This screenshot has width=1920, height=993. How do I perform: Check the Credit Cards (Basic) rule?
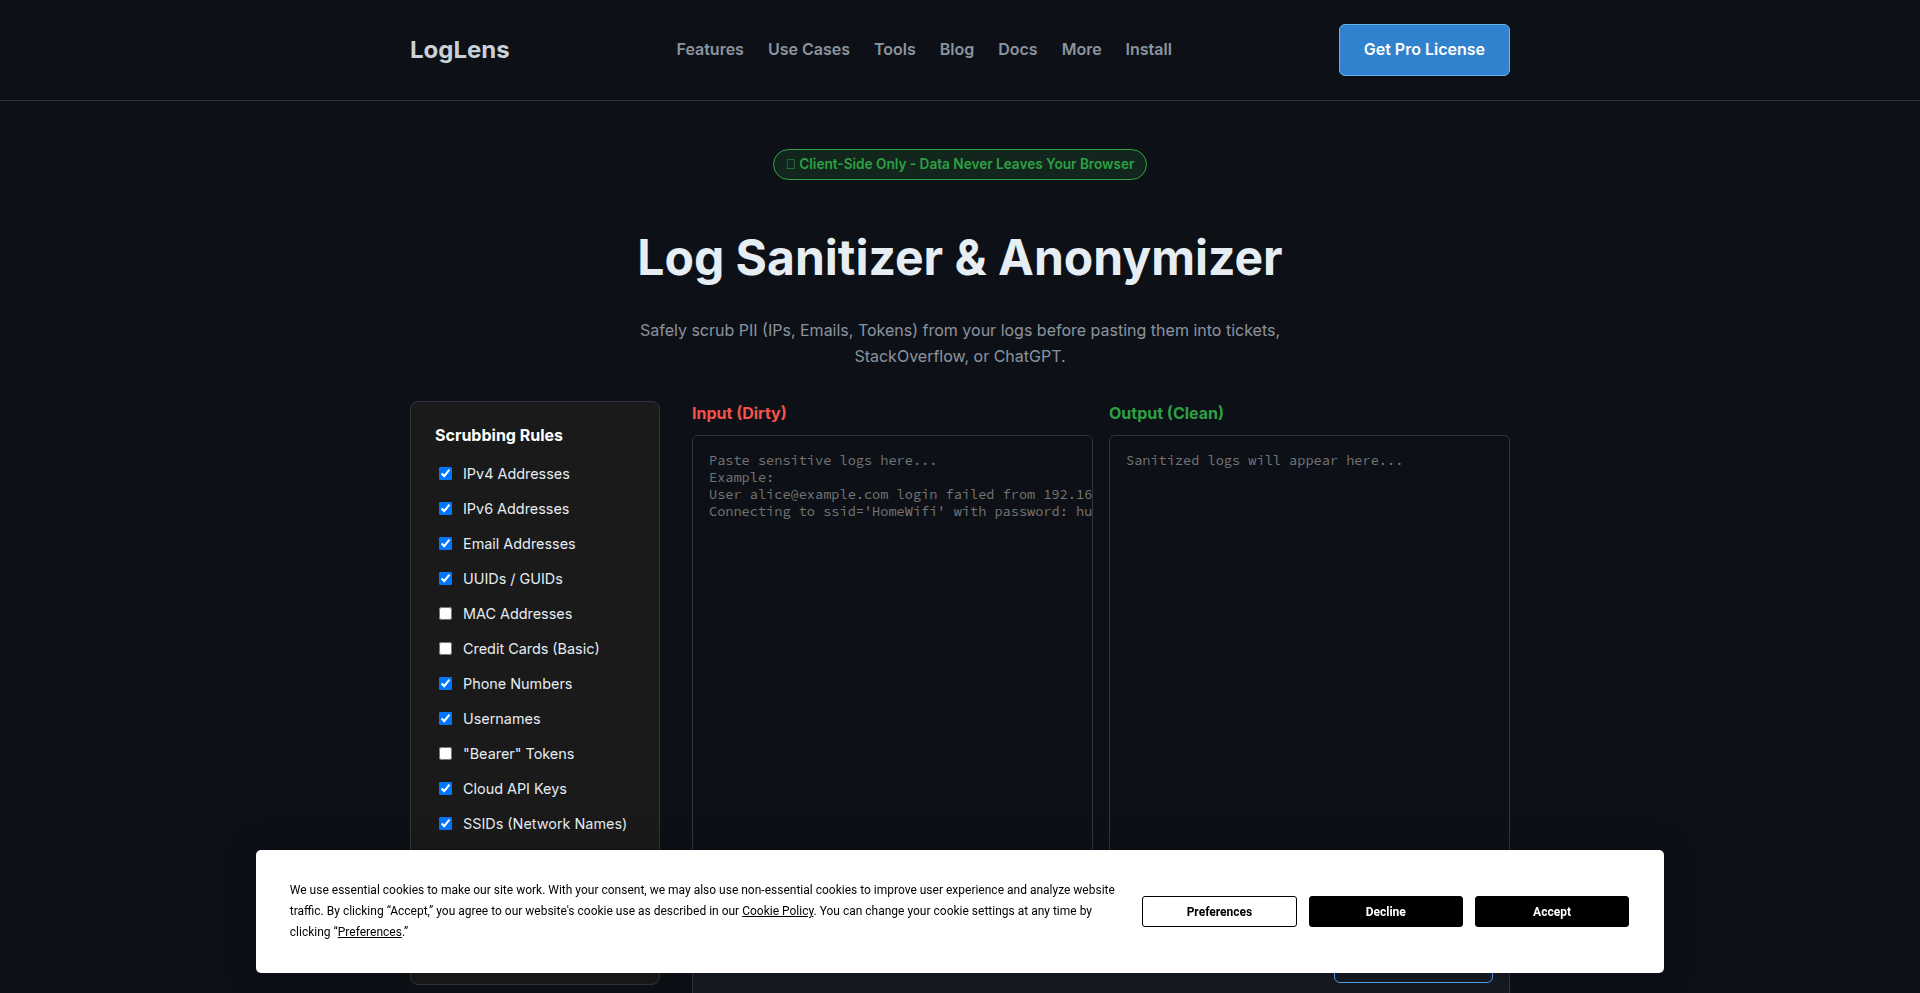[445, 649]
